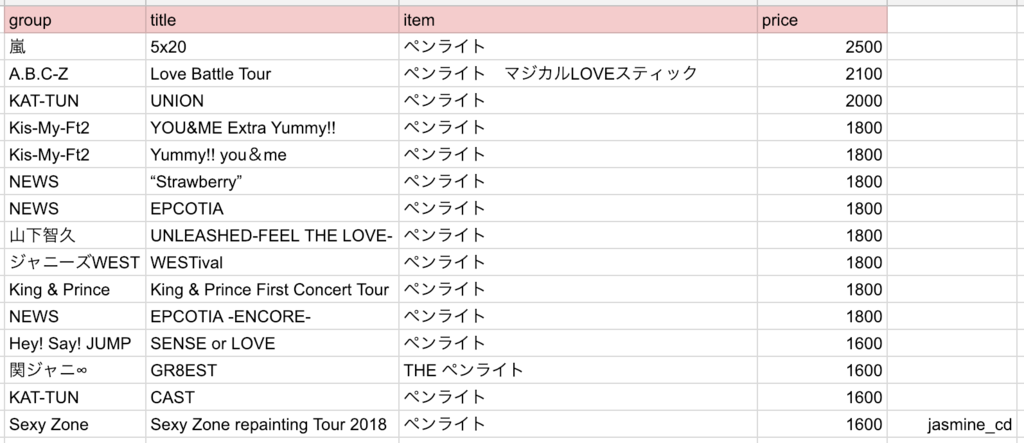
Task: Click the price cell showing 2100
Action: (x=822, y=74)
